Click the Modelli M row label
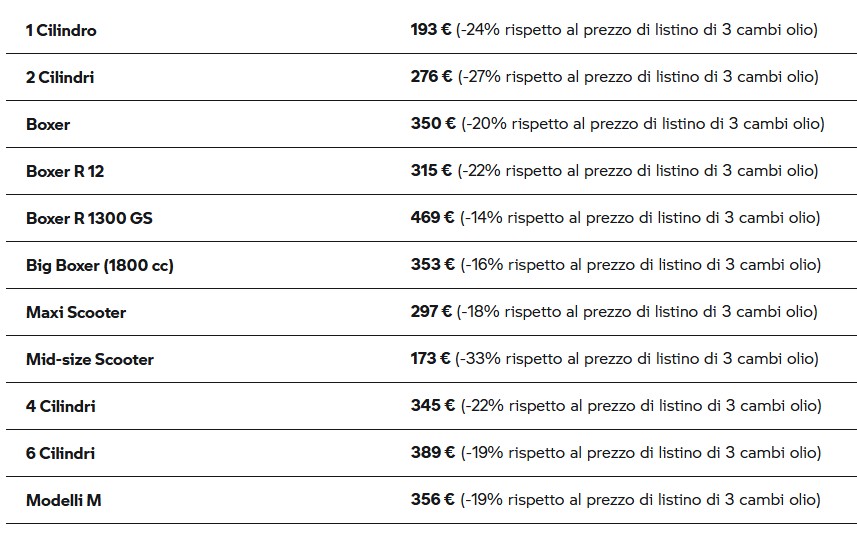 click(x=63, y=500)
